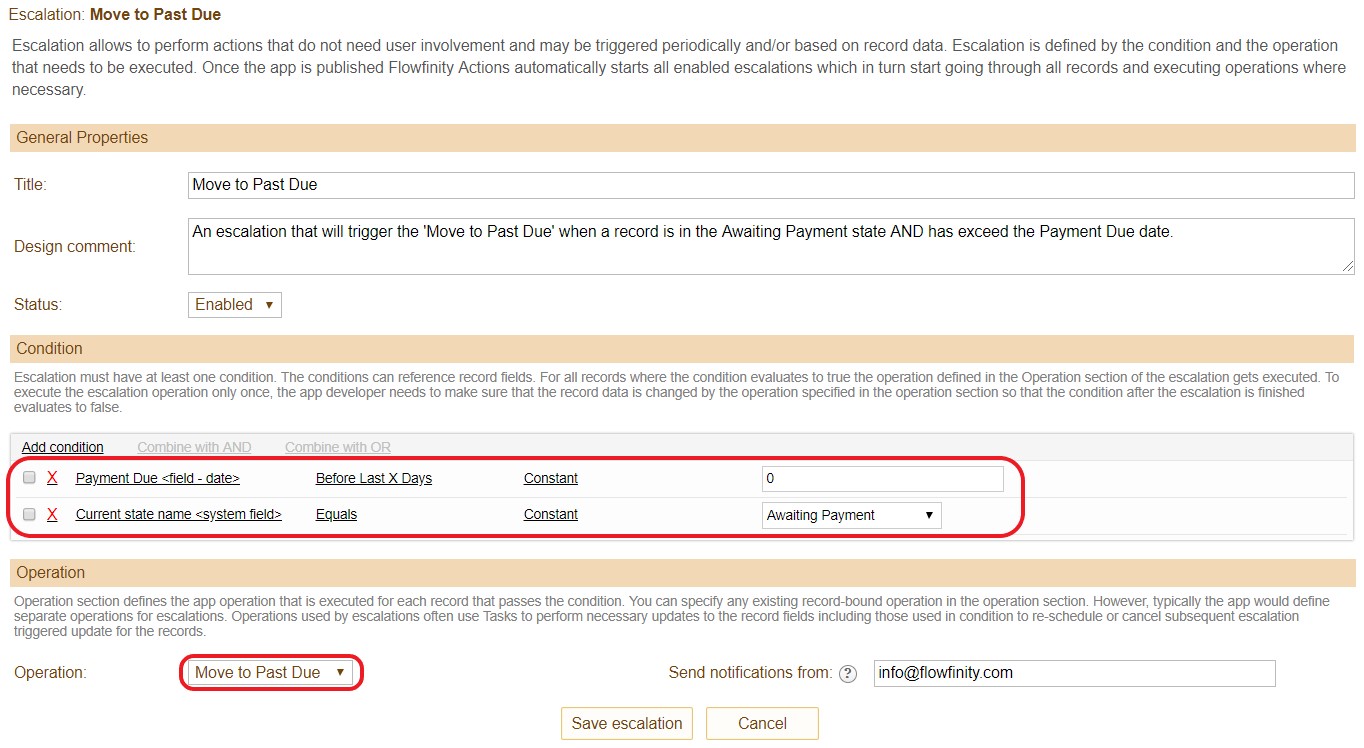1364x748 pixels.
Task: Delete the Payment Due condition with red X
Action: click(x=52, y=479)
